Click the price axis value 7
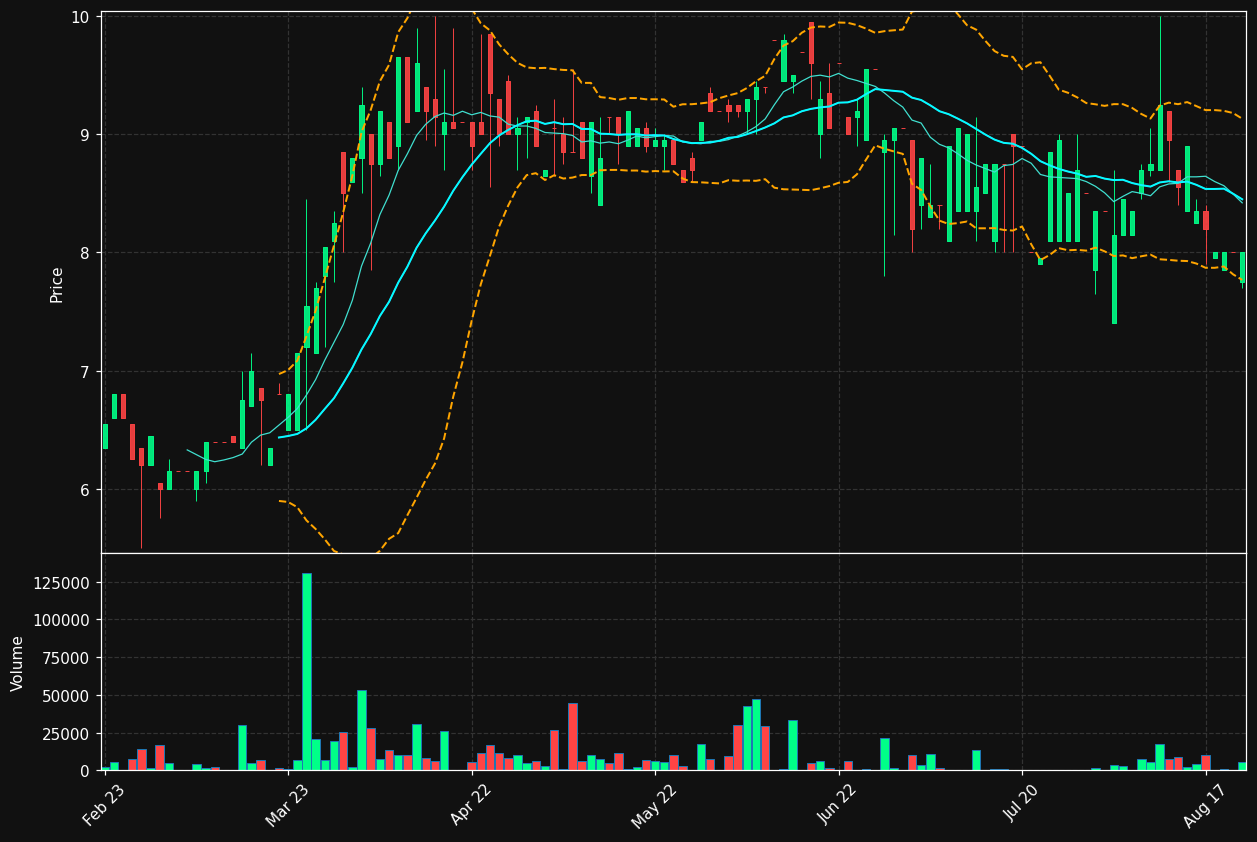 tap(85, 372)
